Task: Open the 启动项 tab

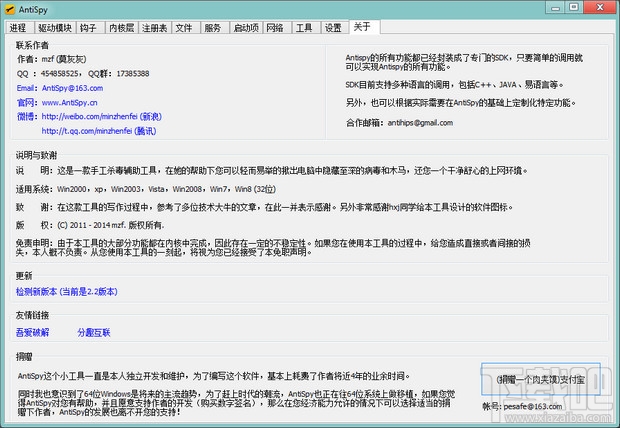Action: click(246, 28)
